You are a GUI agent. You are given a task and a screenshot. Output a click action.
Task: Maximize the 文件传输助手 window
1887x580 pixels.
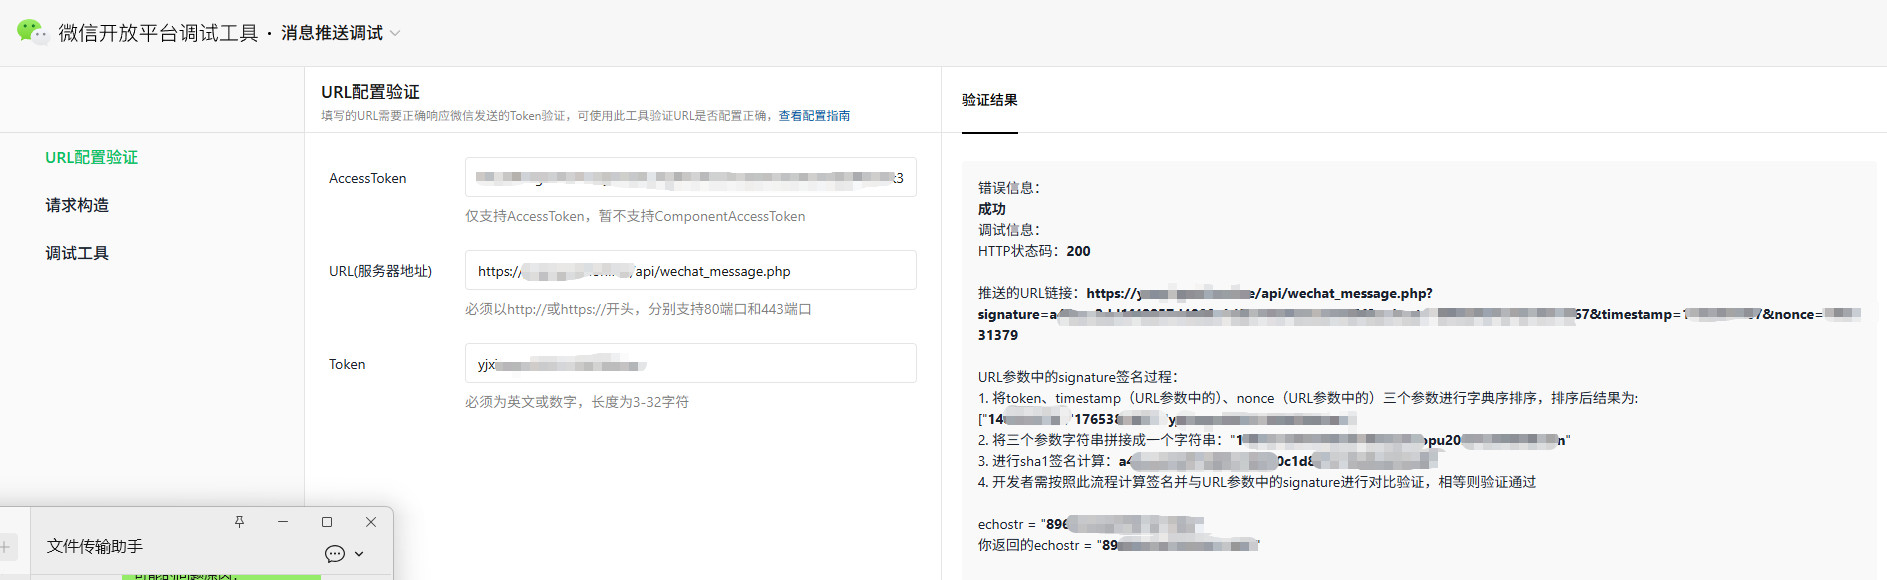(x=327, y=522)
